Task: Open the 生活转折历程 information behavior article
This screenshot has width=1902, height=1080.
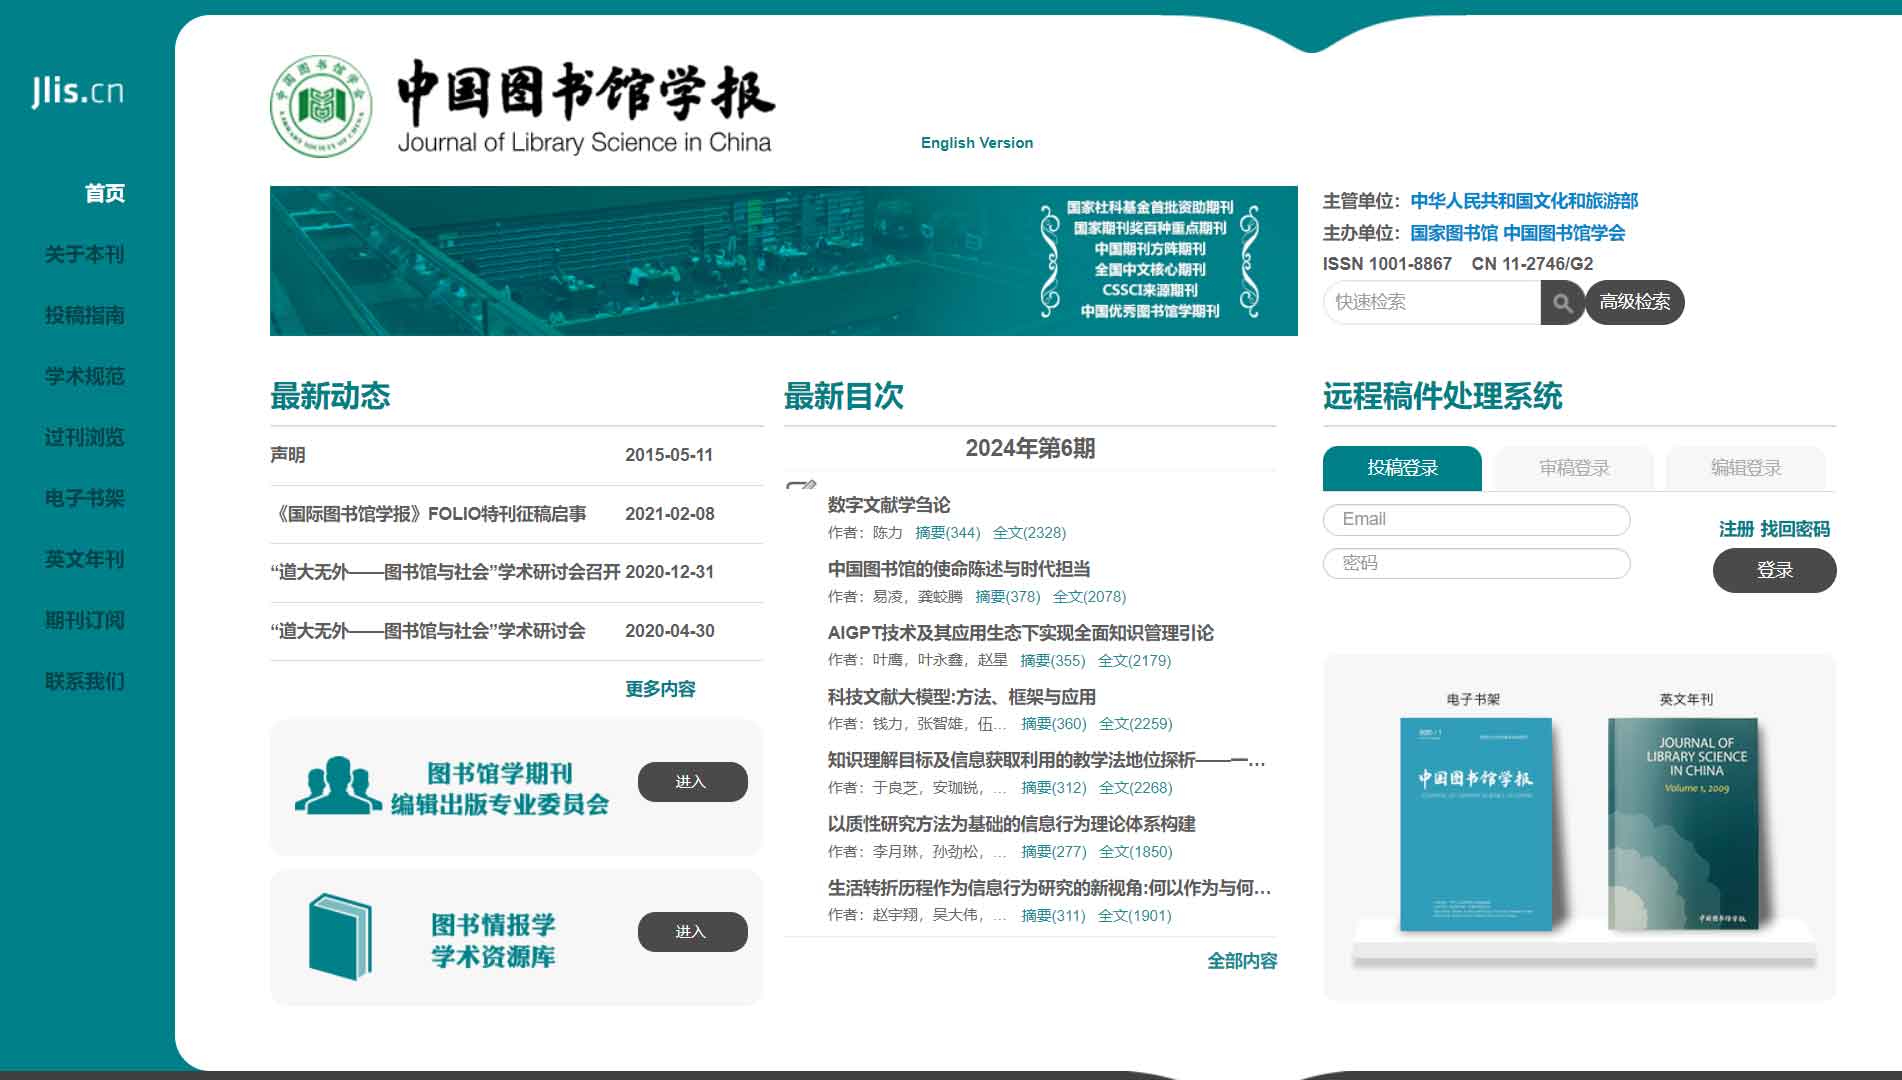Action: pyautogui.click(x=1049, y=888)
